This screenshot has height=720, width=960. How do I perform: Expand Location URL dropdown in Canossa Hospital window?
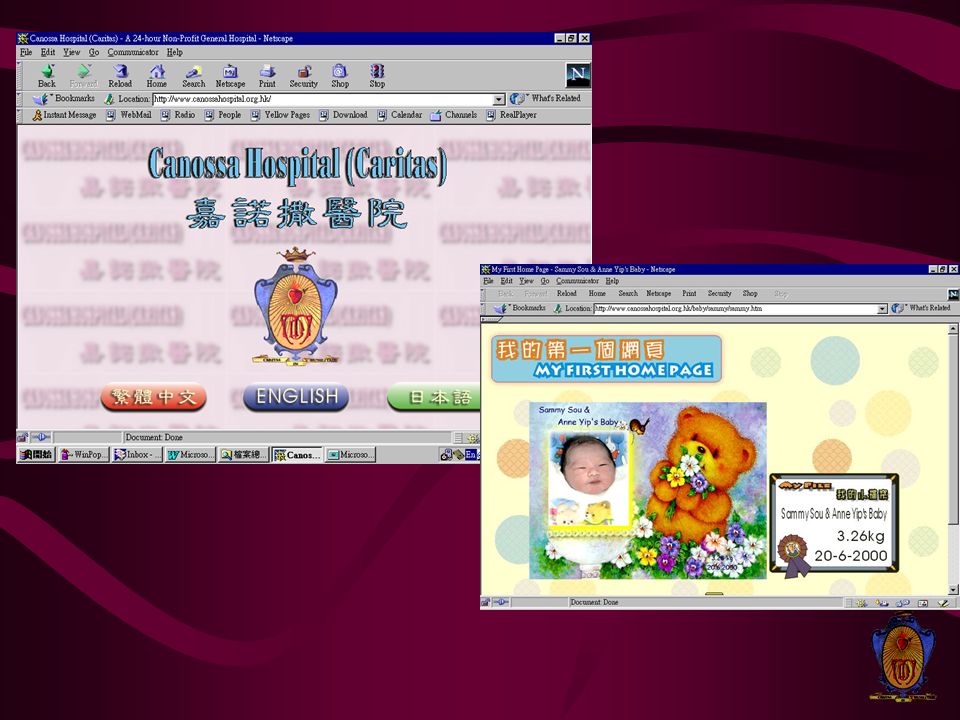tap(499, 99)
